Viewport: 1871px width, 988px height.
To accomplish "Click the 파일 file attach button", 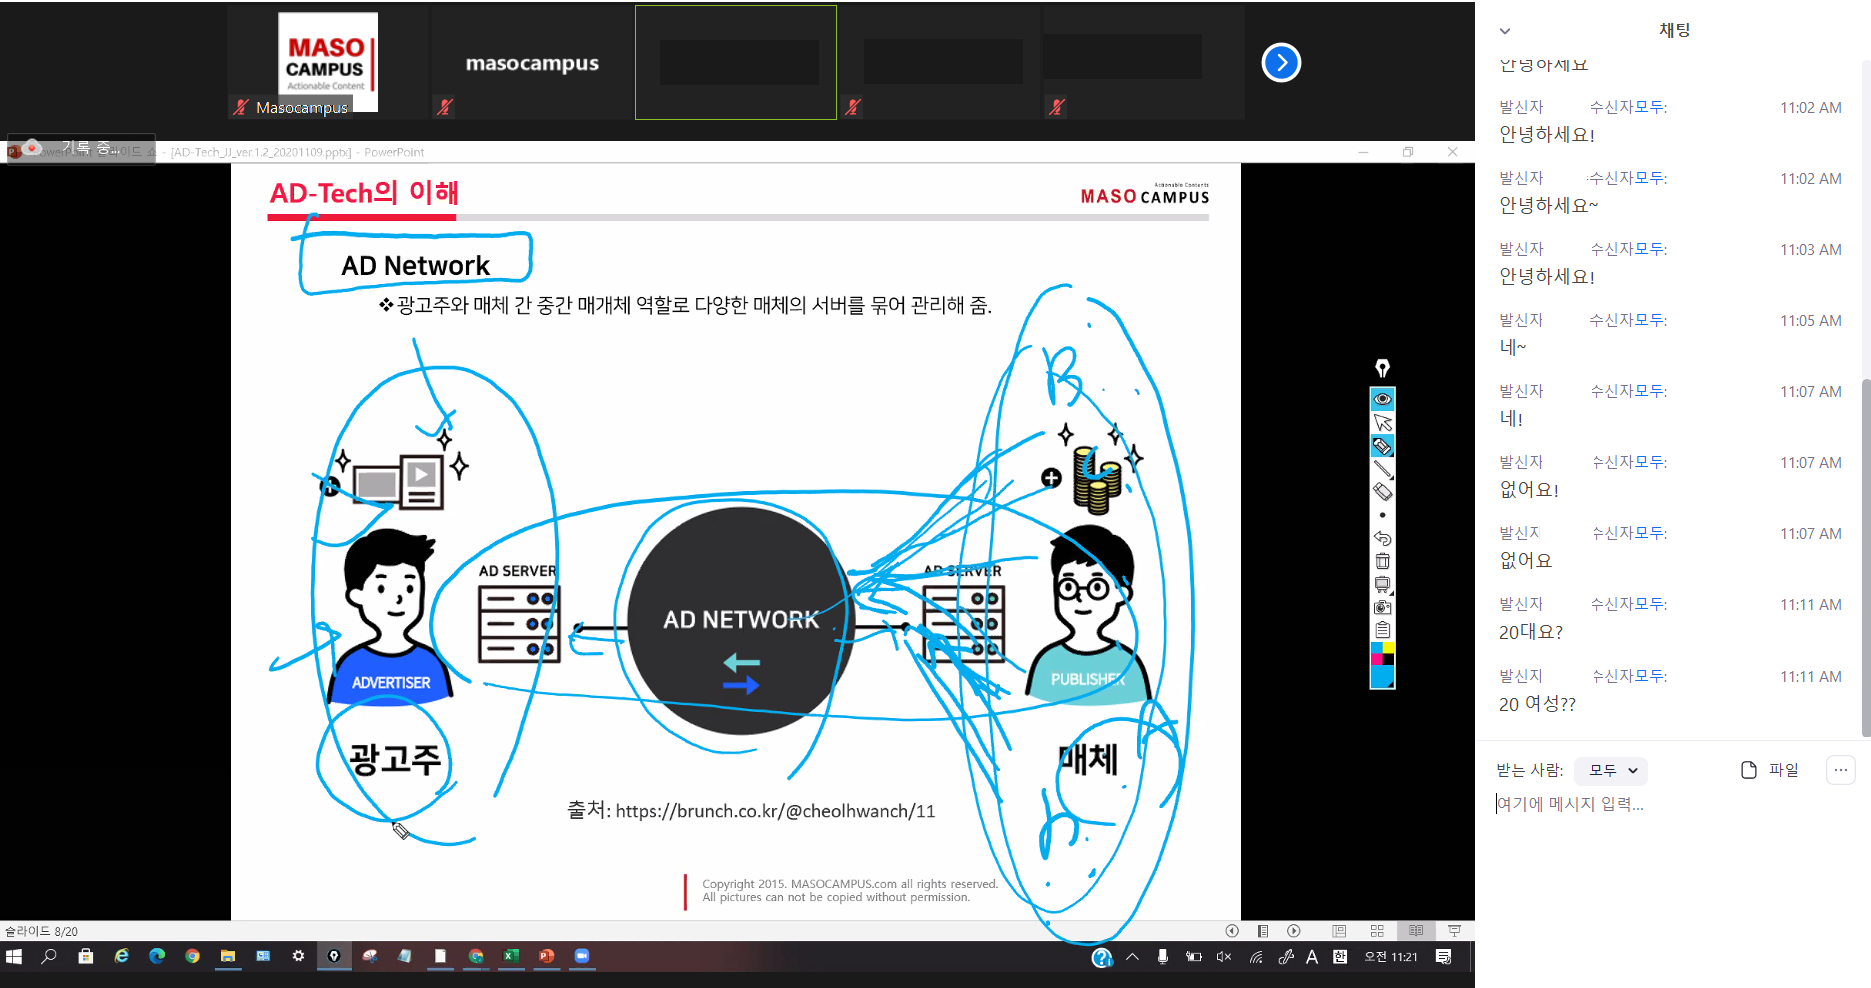I will (x=1770, y=770).
